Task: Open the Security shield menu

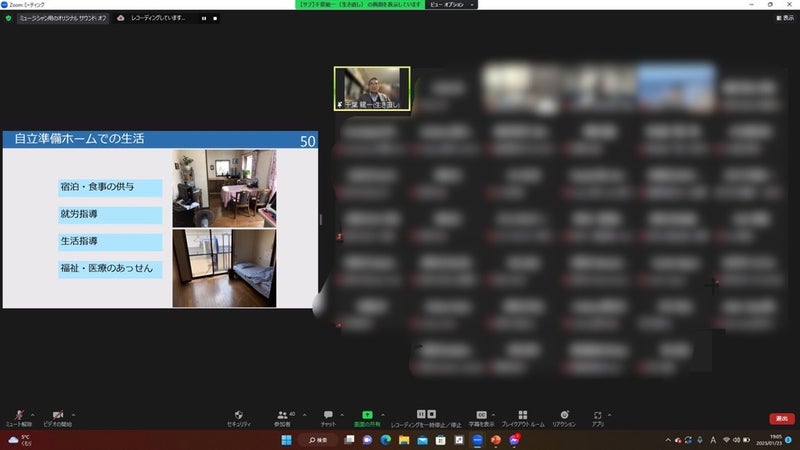Action: 238,418
